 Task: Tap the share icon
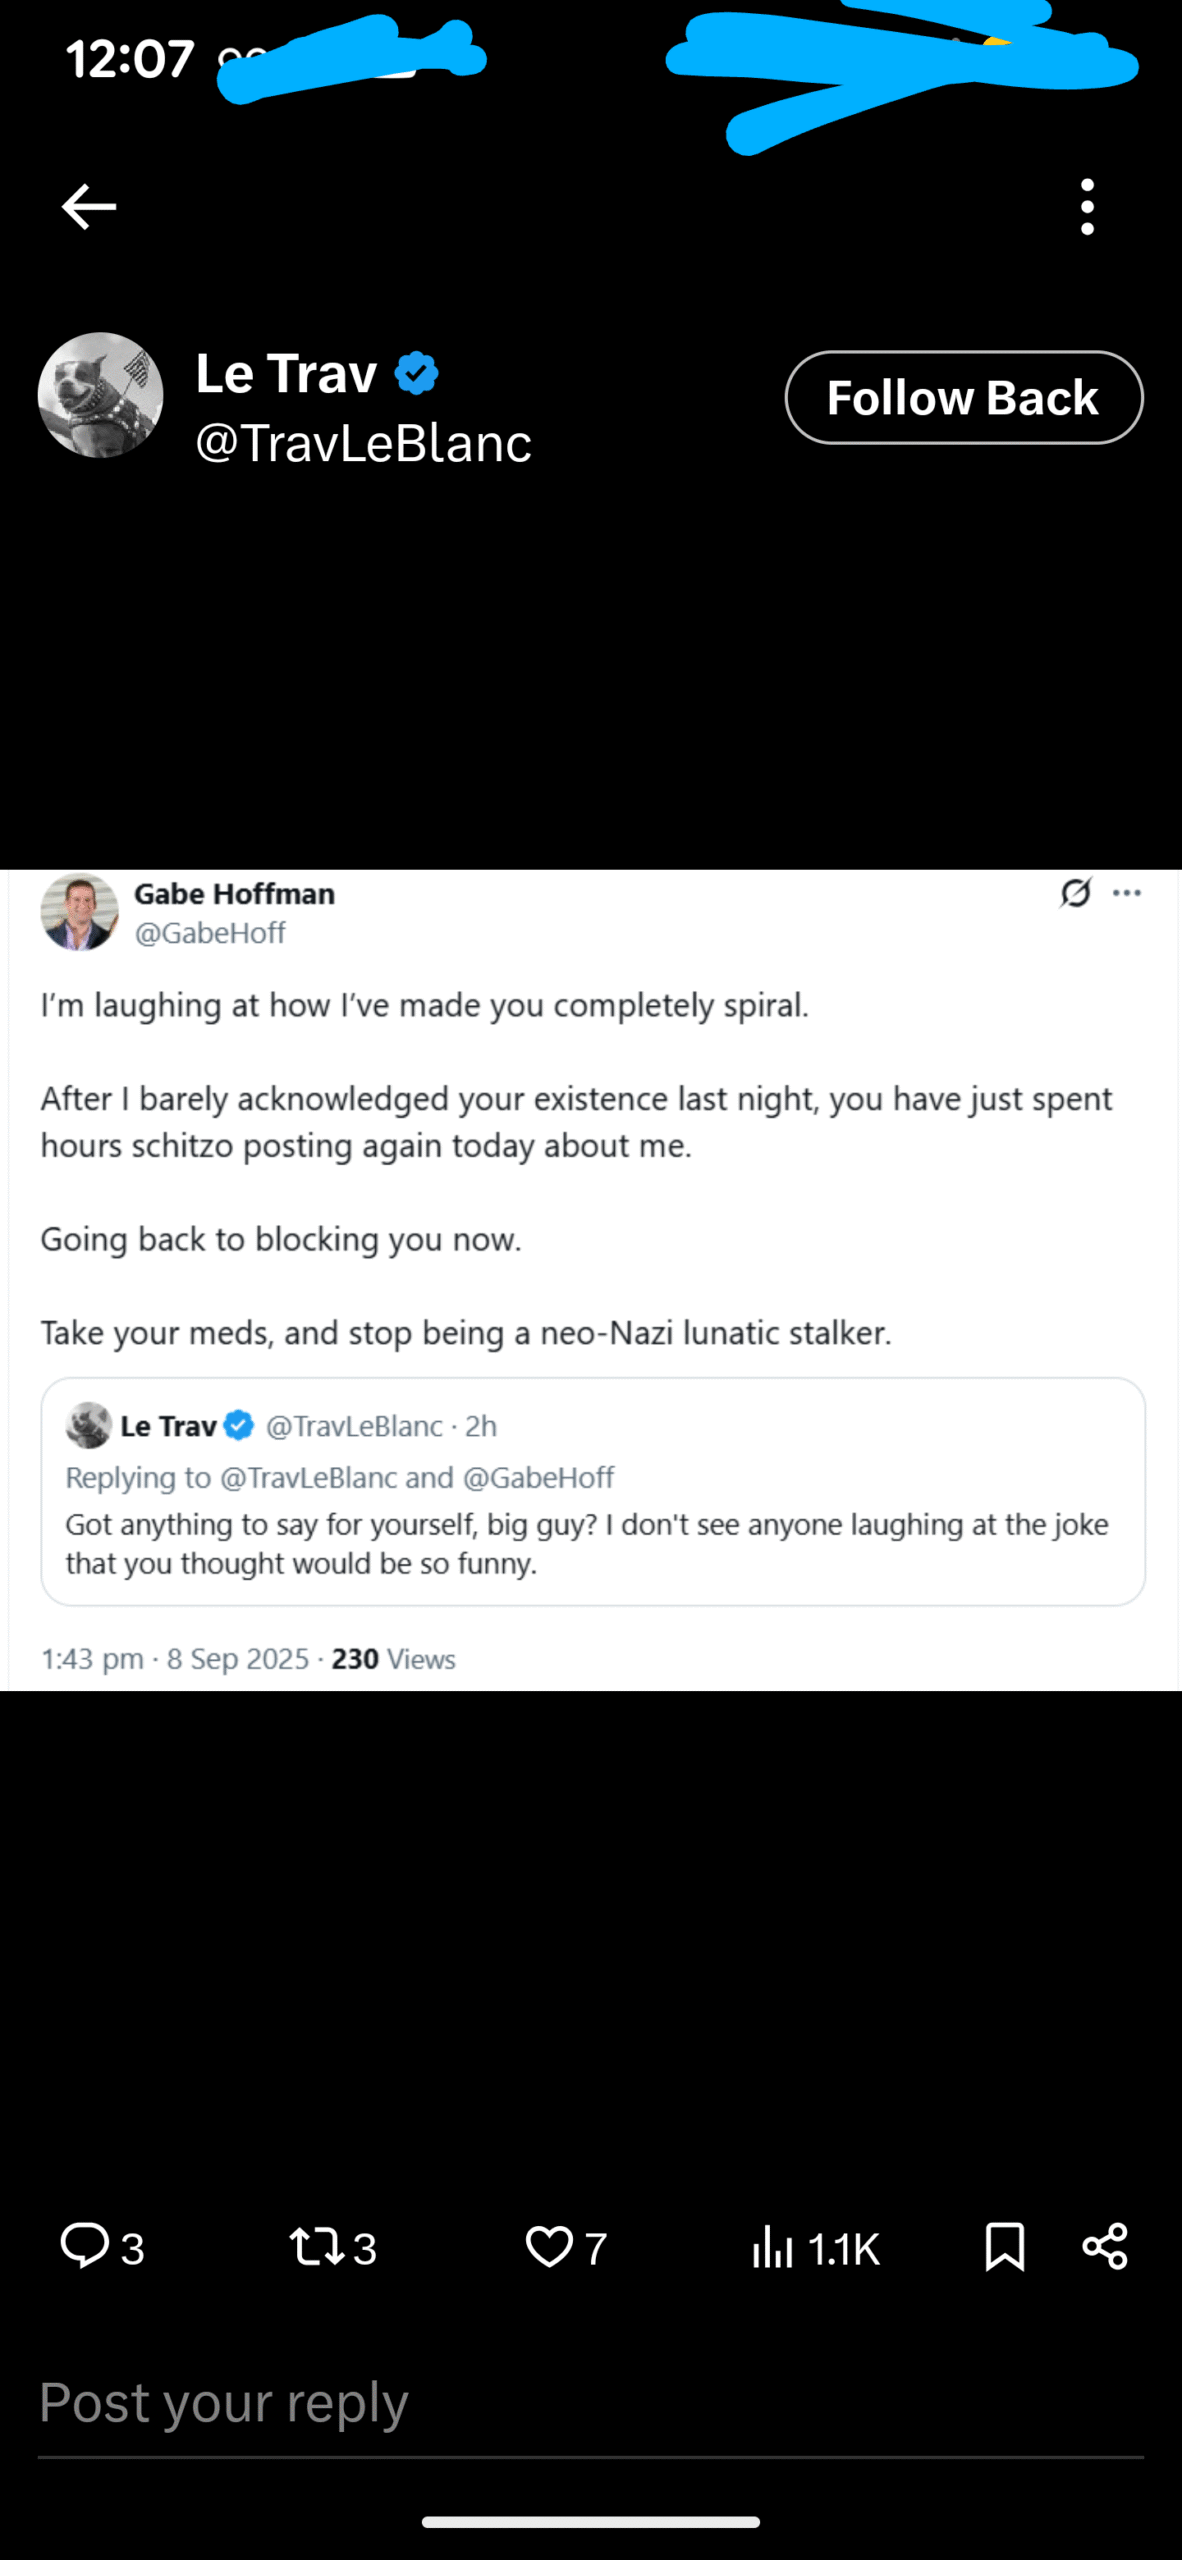click(1105, 2246)
